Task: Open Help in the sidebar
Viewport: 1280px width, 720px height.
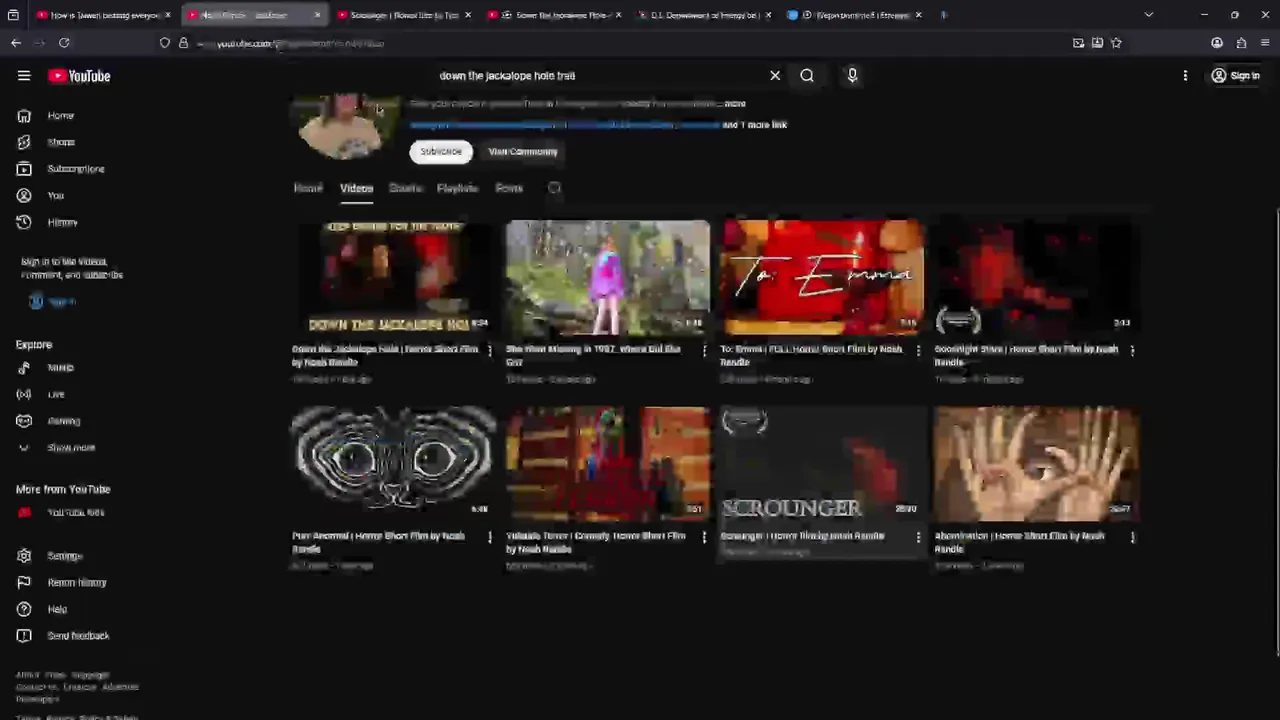Action: [x=56, y=609]
